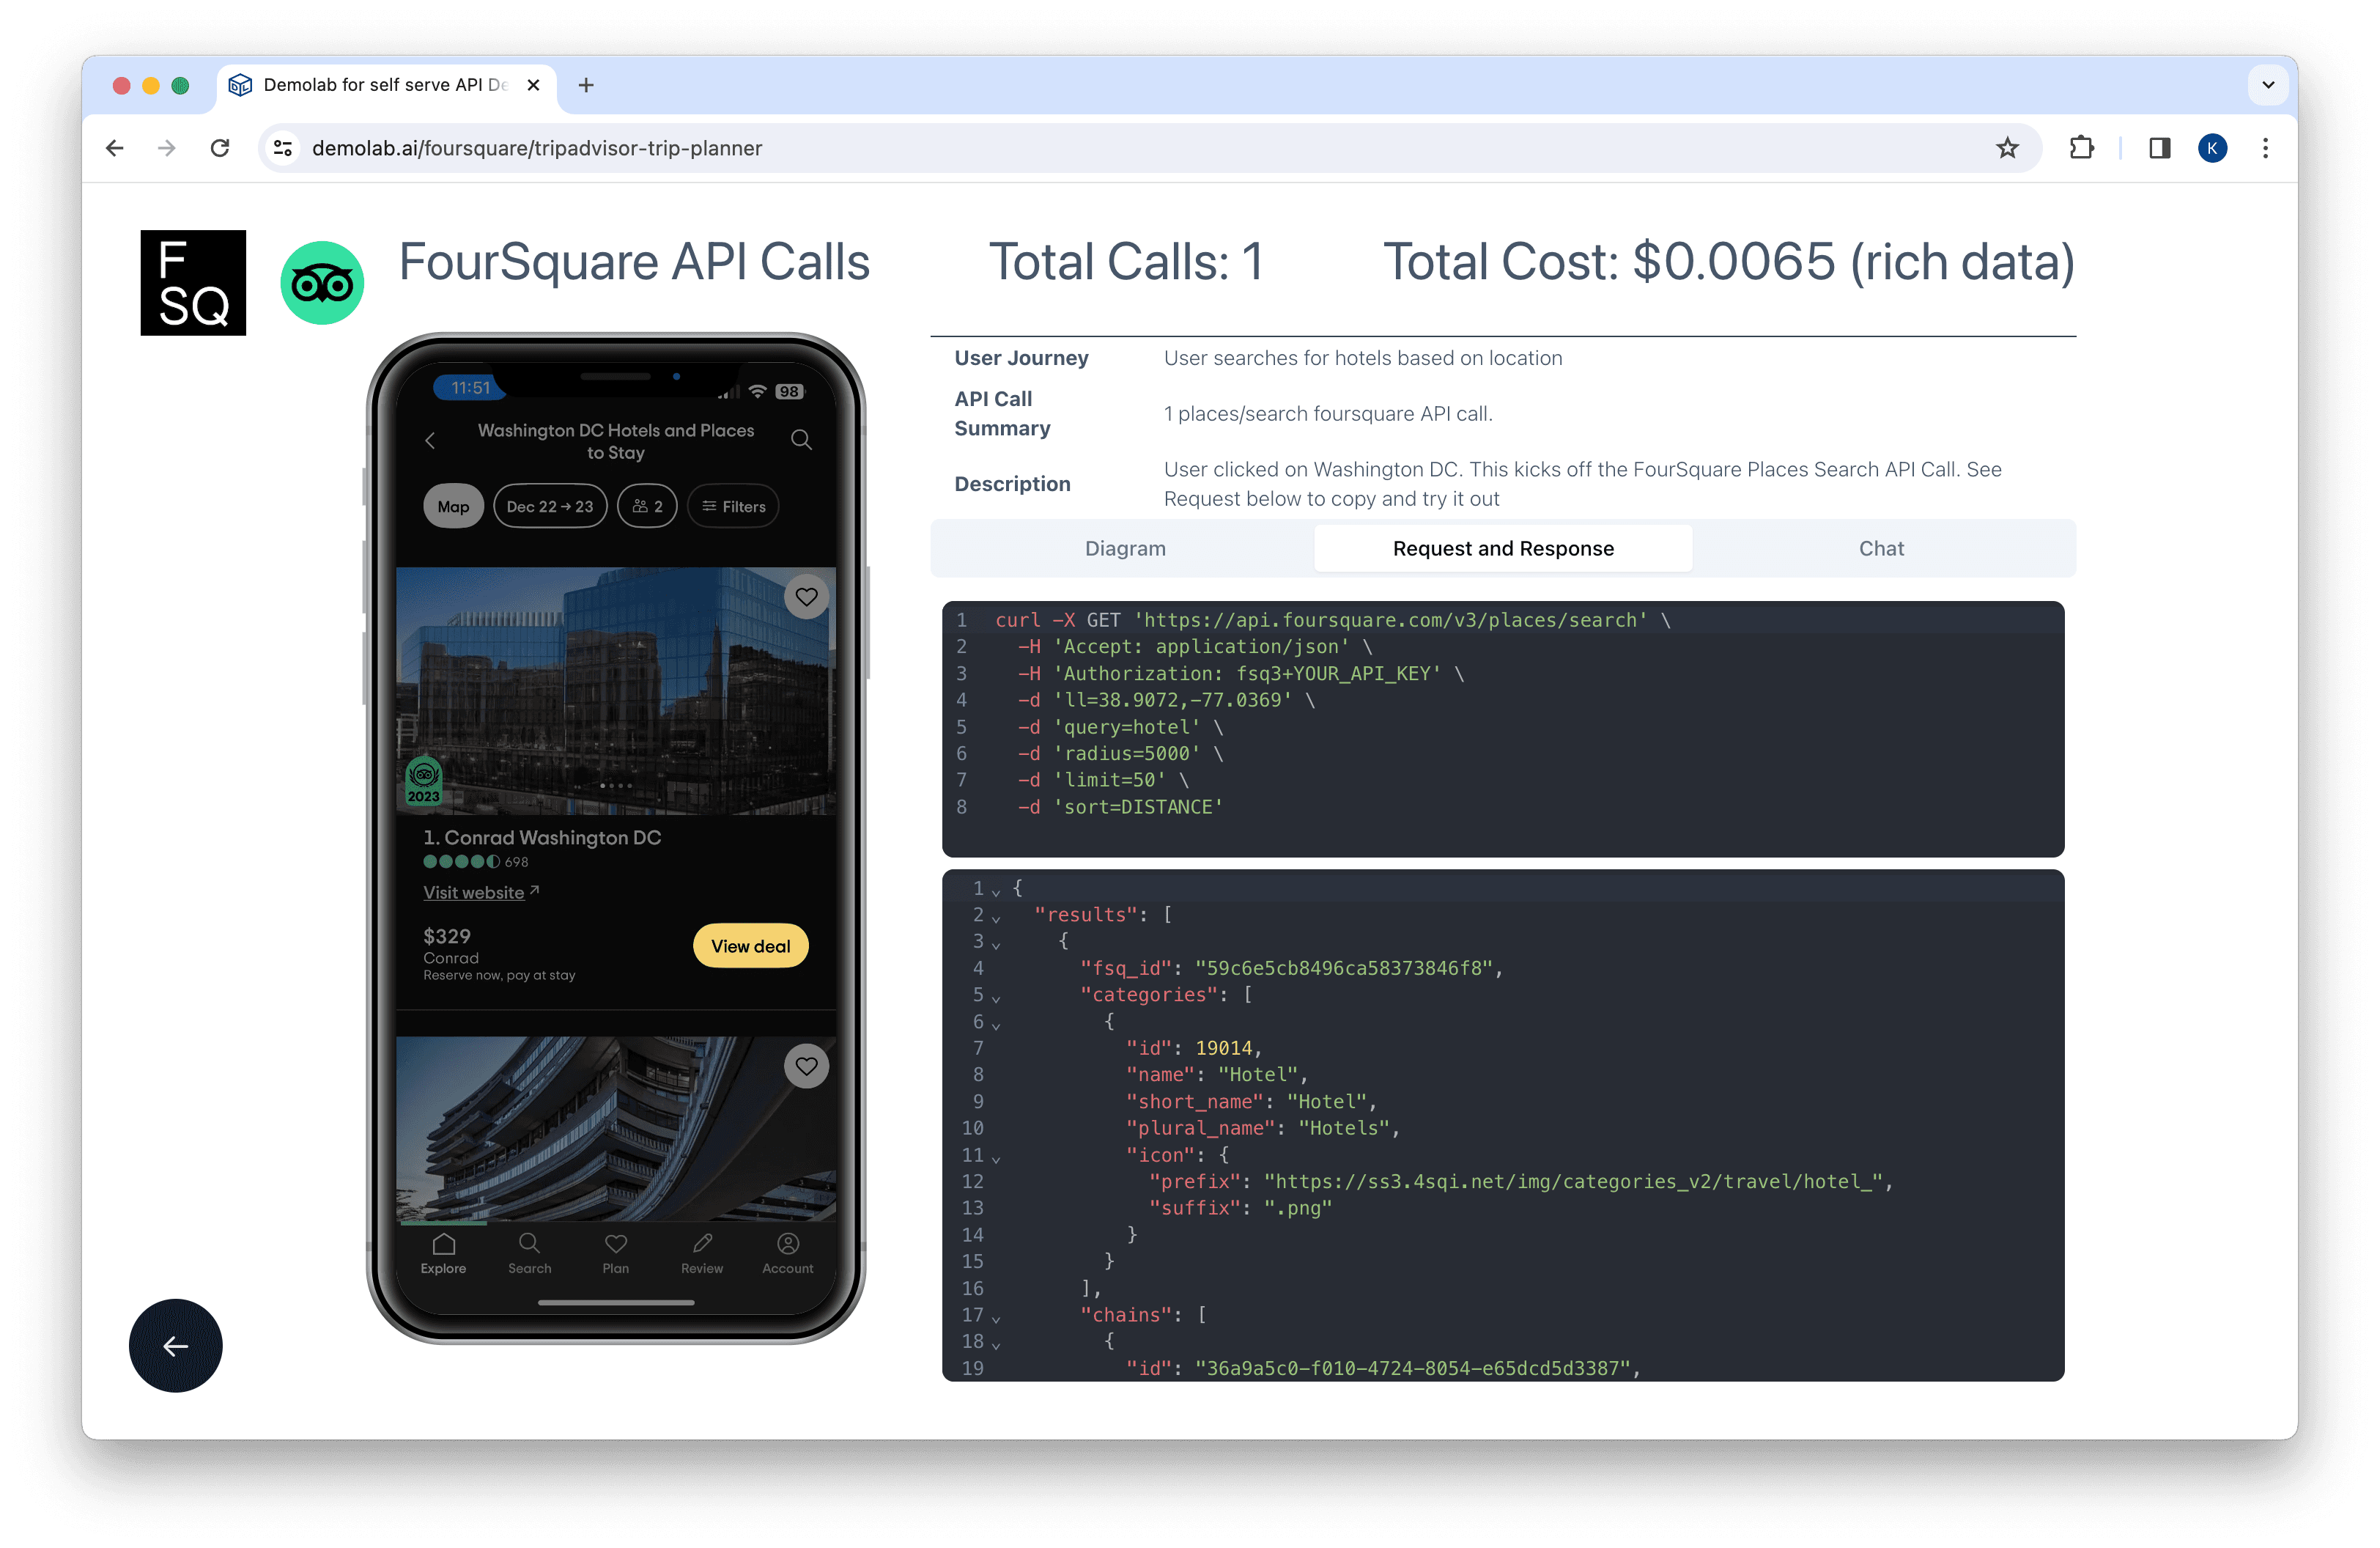The height and width of the screenshot is (1548, 2380).
Task: Click the yellow View deal button
Action: tap(750, 946)
